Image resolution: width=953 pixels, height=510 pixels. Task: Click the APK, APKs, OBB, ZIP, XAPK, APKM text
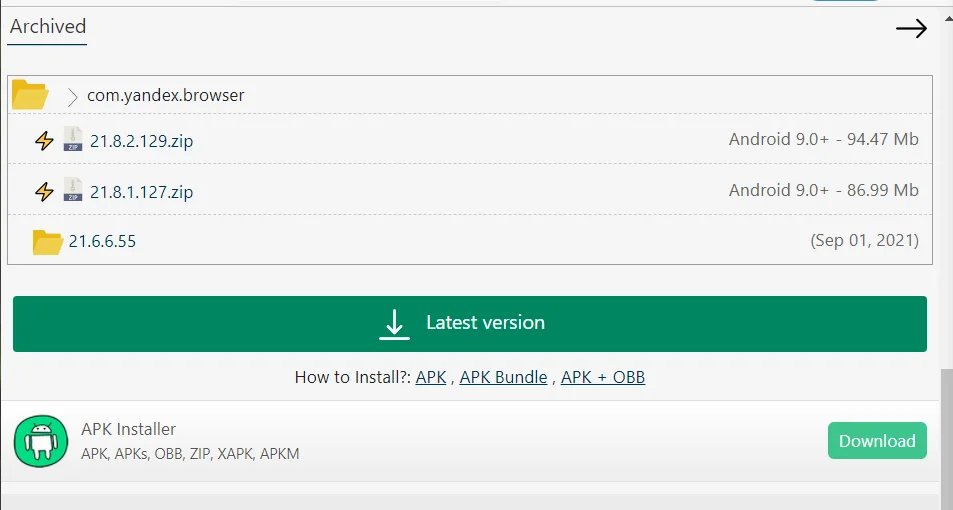pyautogui.click(x=190, y=454)
